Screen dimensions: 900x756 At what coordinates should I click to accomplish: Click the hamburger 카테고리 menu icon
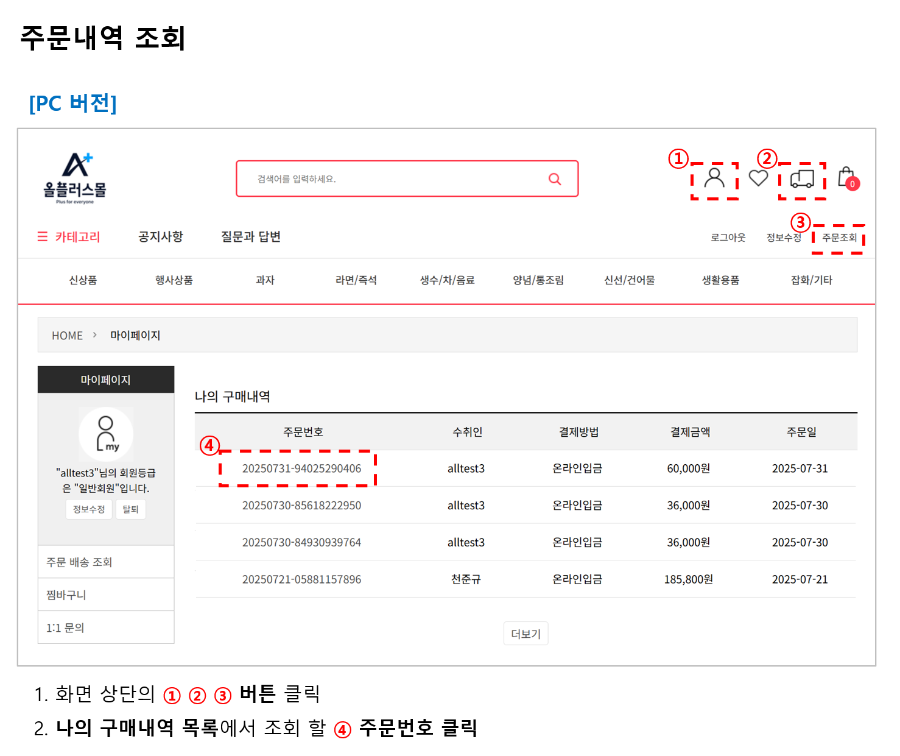[42, 237]
